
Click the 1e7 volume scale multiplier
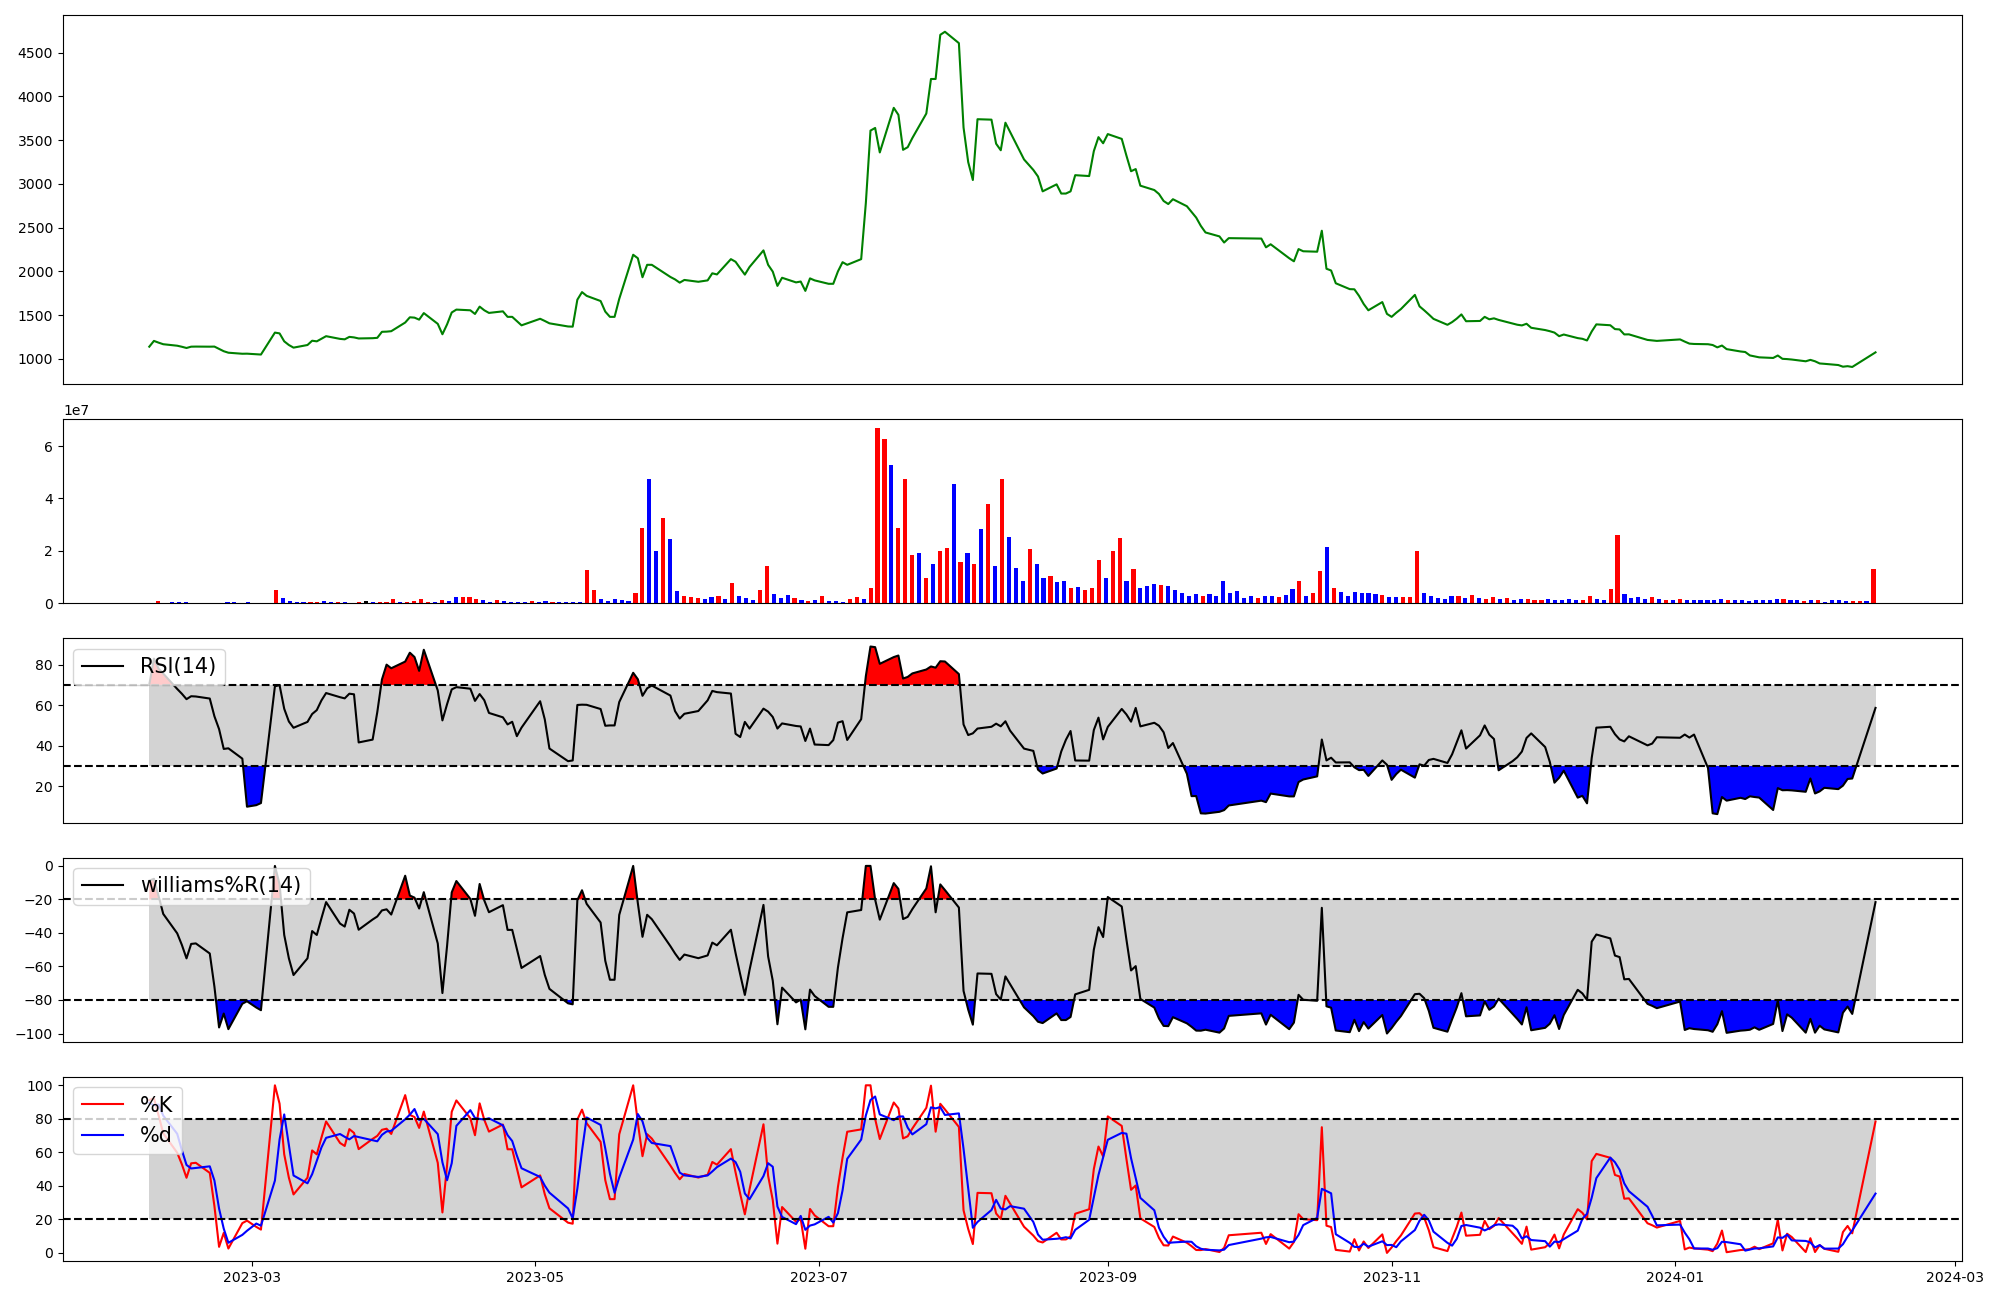click(x=77, y=410)
